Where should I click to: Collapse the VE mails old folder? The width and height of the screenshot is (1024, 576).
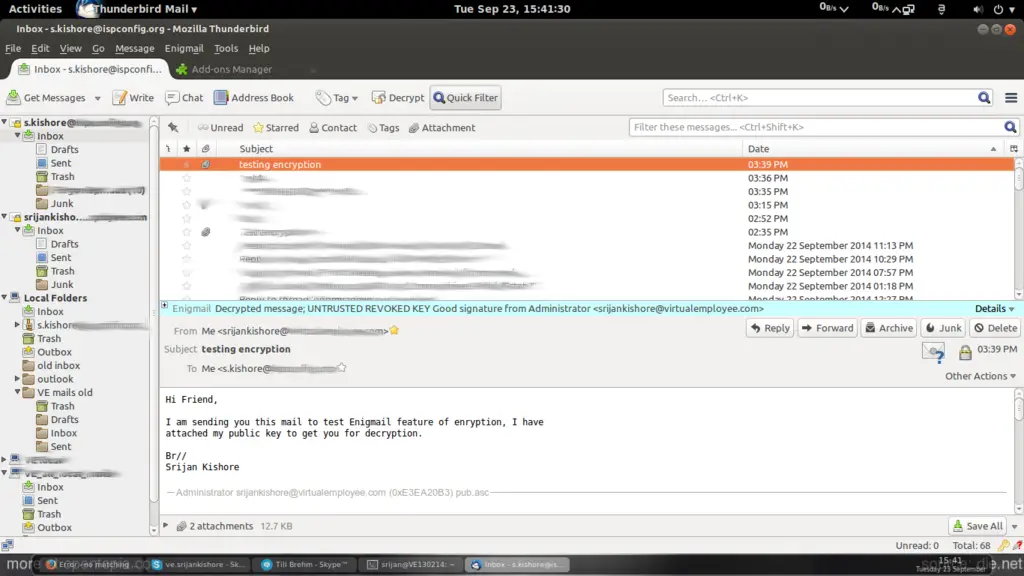tap(18, 392)
